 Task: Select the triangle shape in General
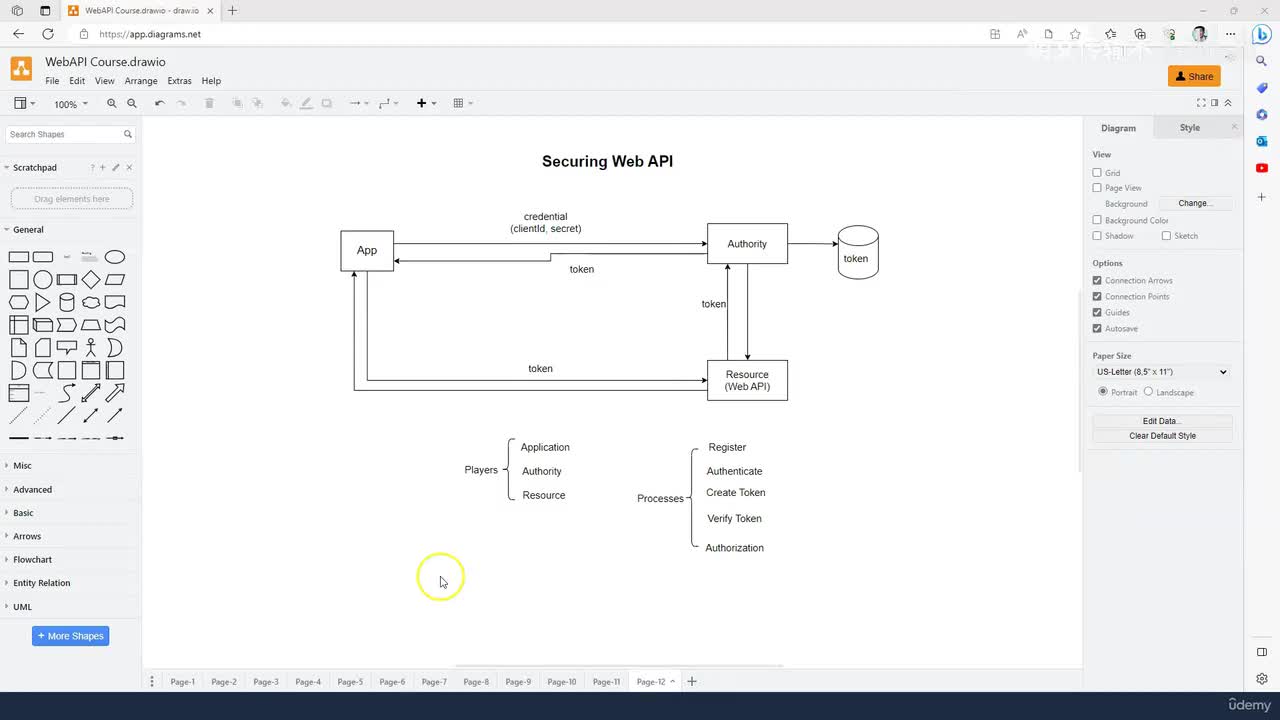coord(43,302)
